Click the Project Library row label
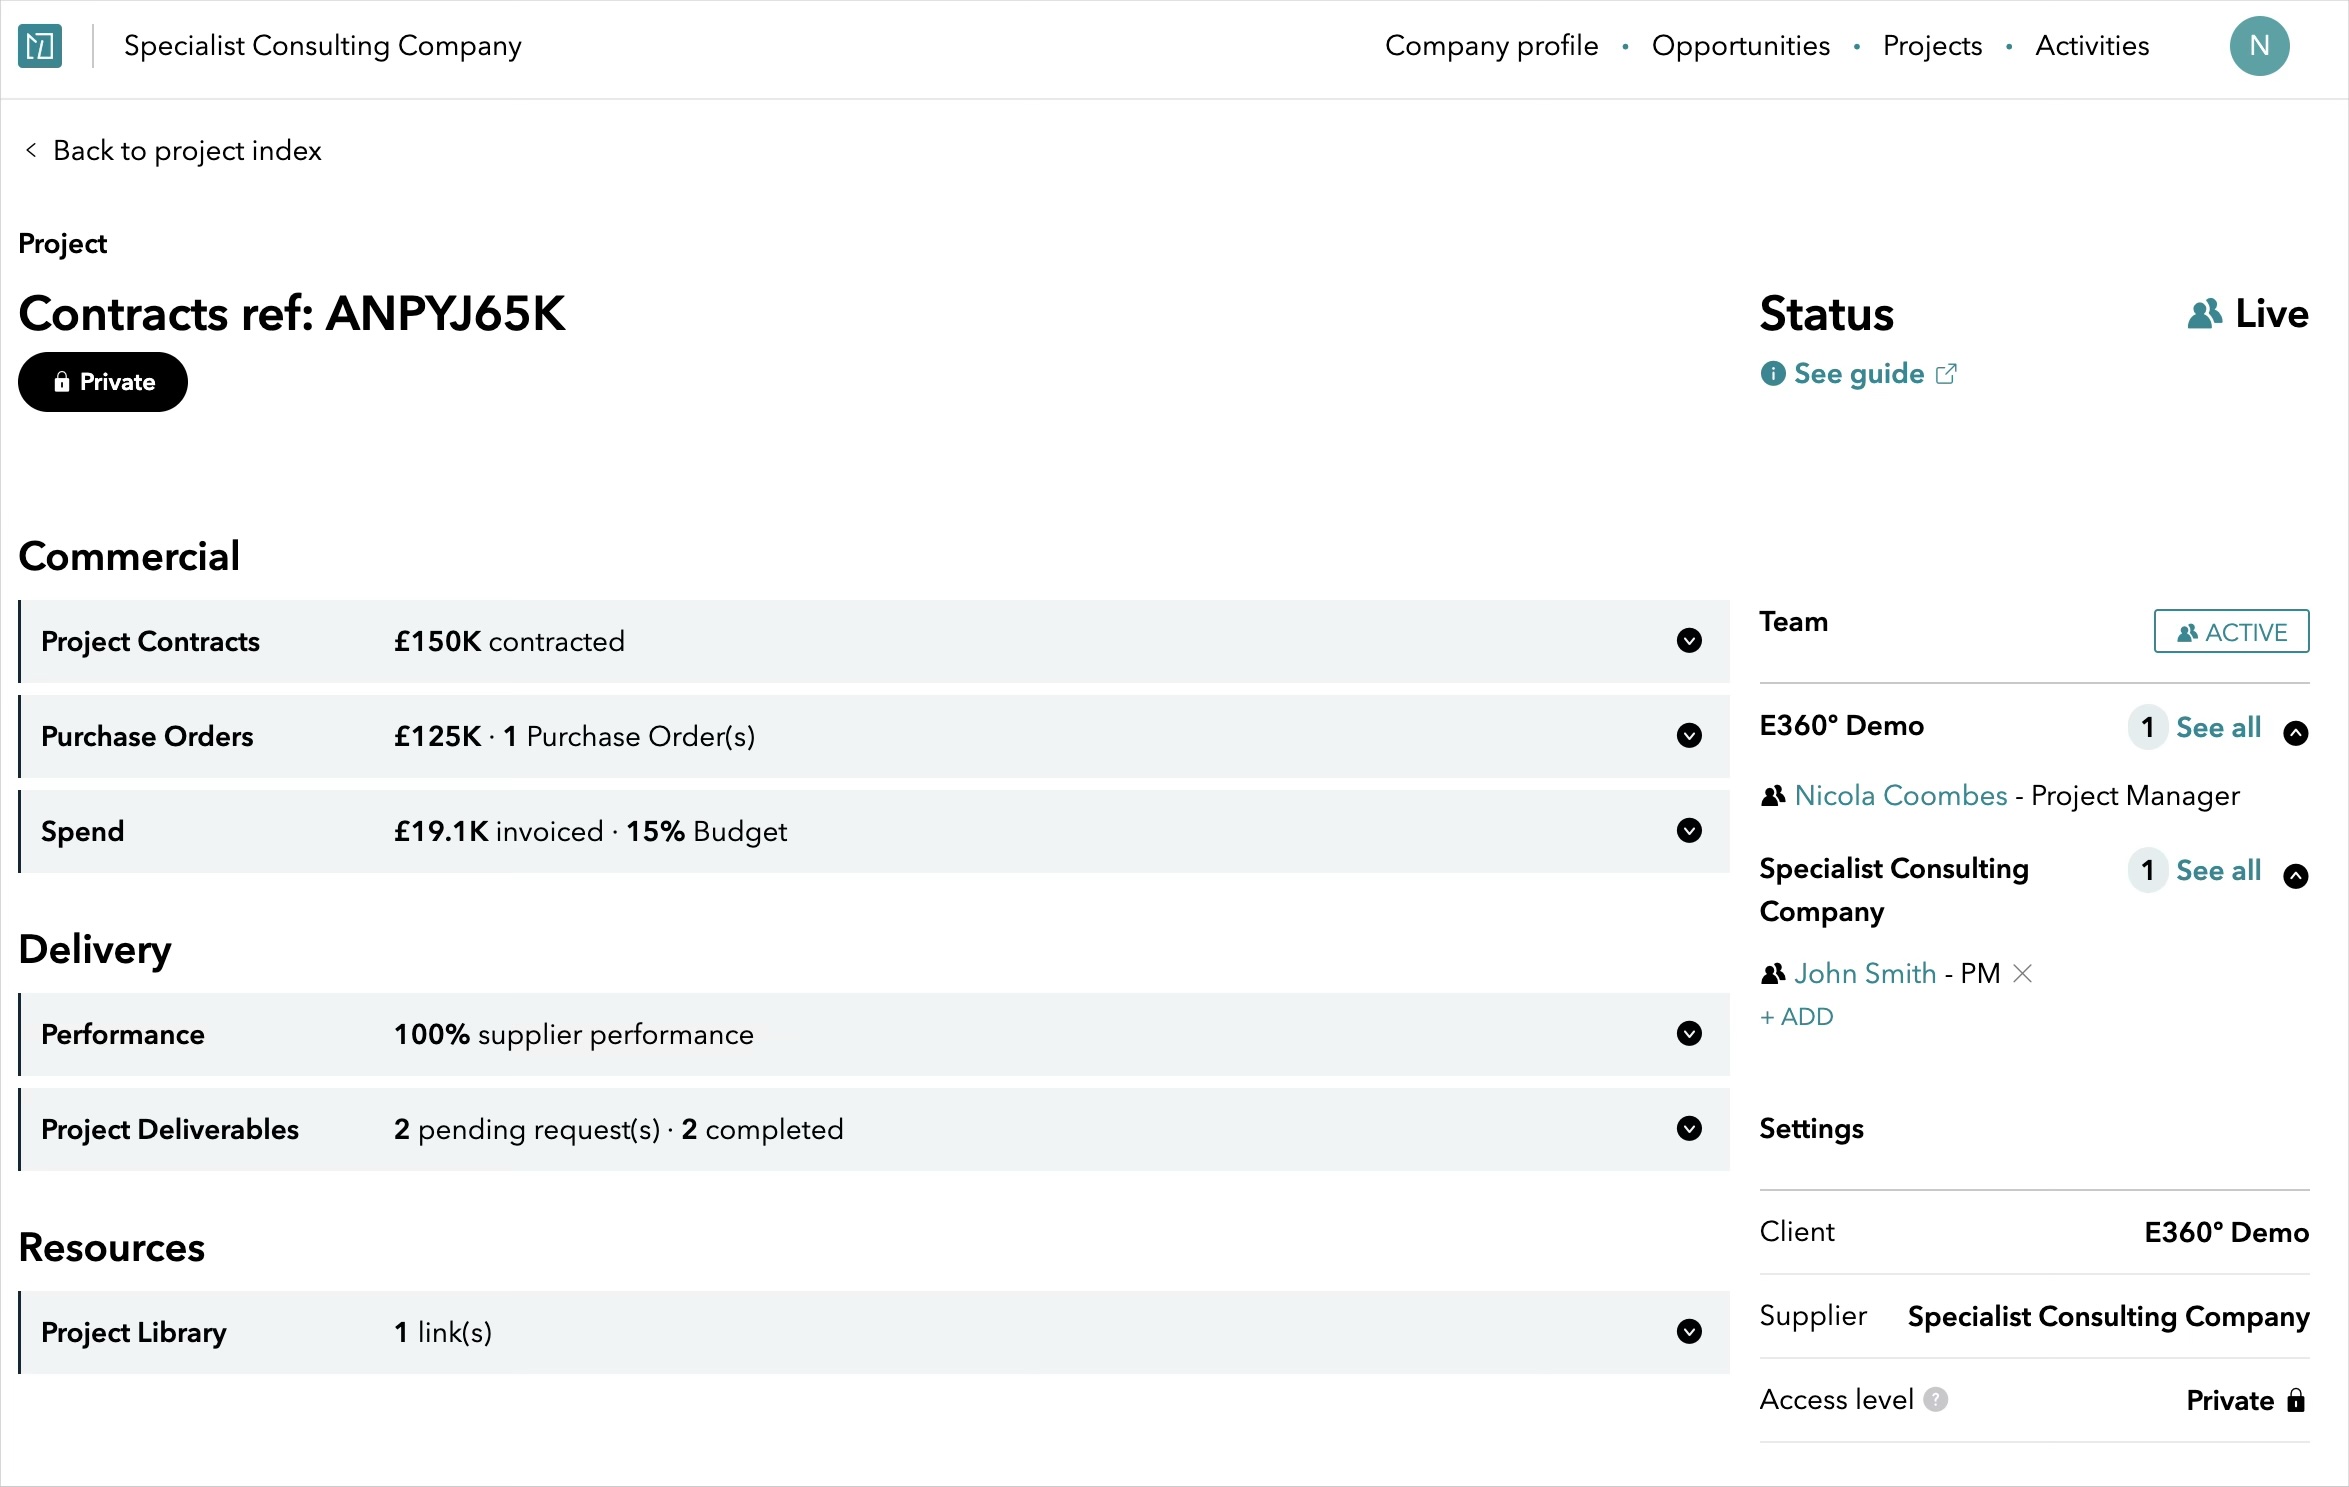Screen dimensions: 2349x1487 coord(133,1332)
